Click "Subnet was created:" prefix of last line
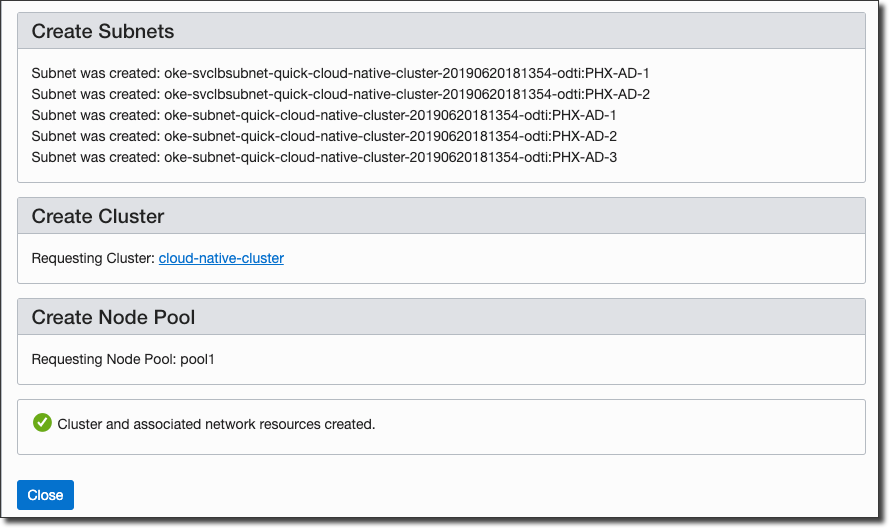 (x=95, y=157)
